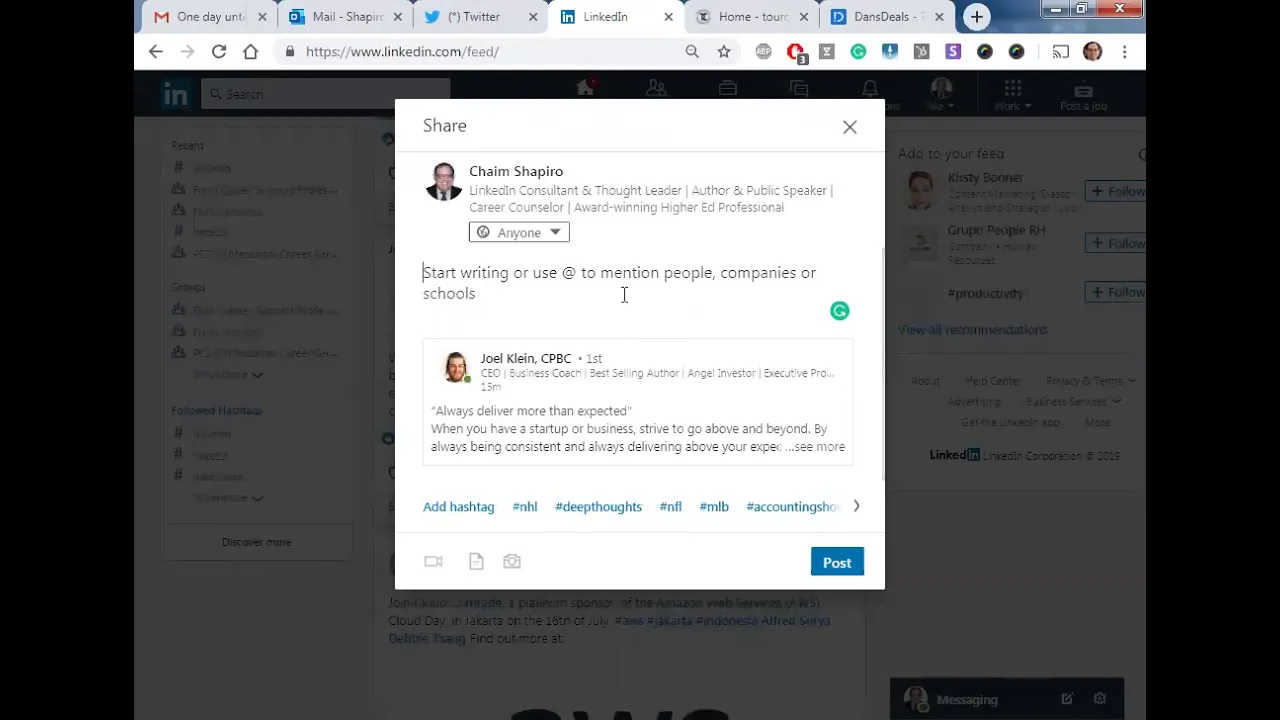Click View all recommendations
Viewport: 1280px width, 720px height.
pos(972,330)
